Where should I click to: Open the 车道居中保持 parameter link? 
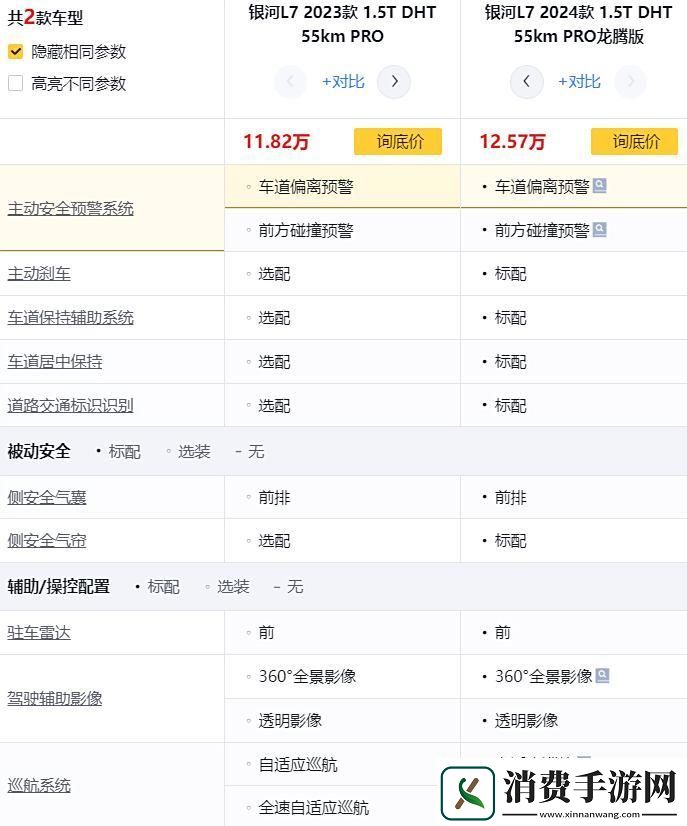[55, 361]
